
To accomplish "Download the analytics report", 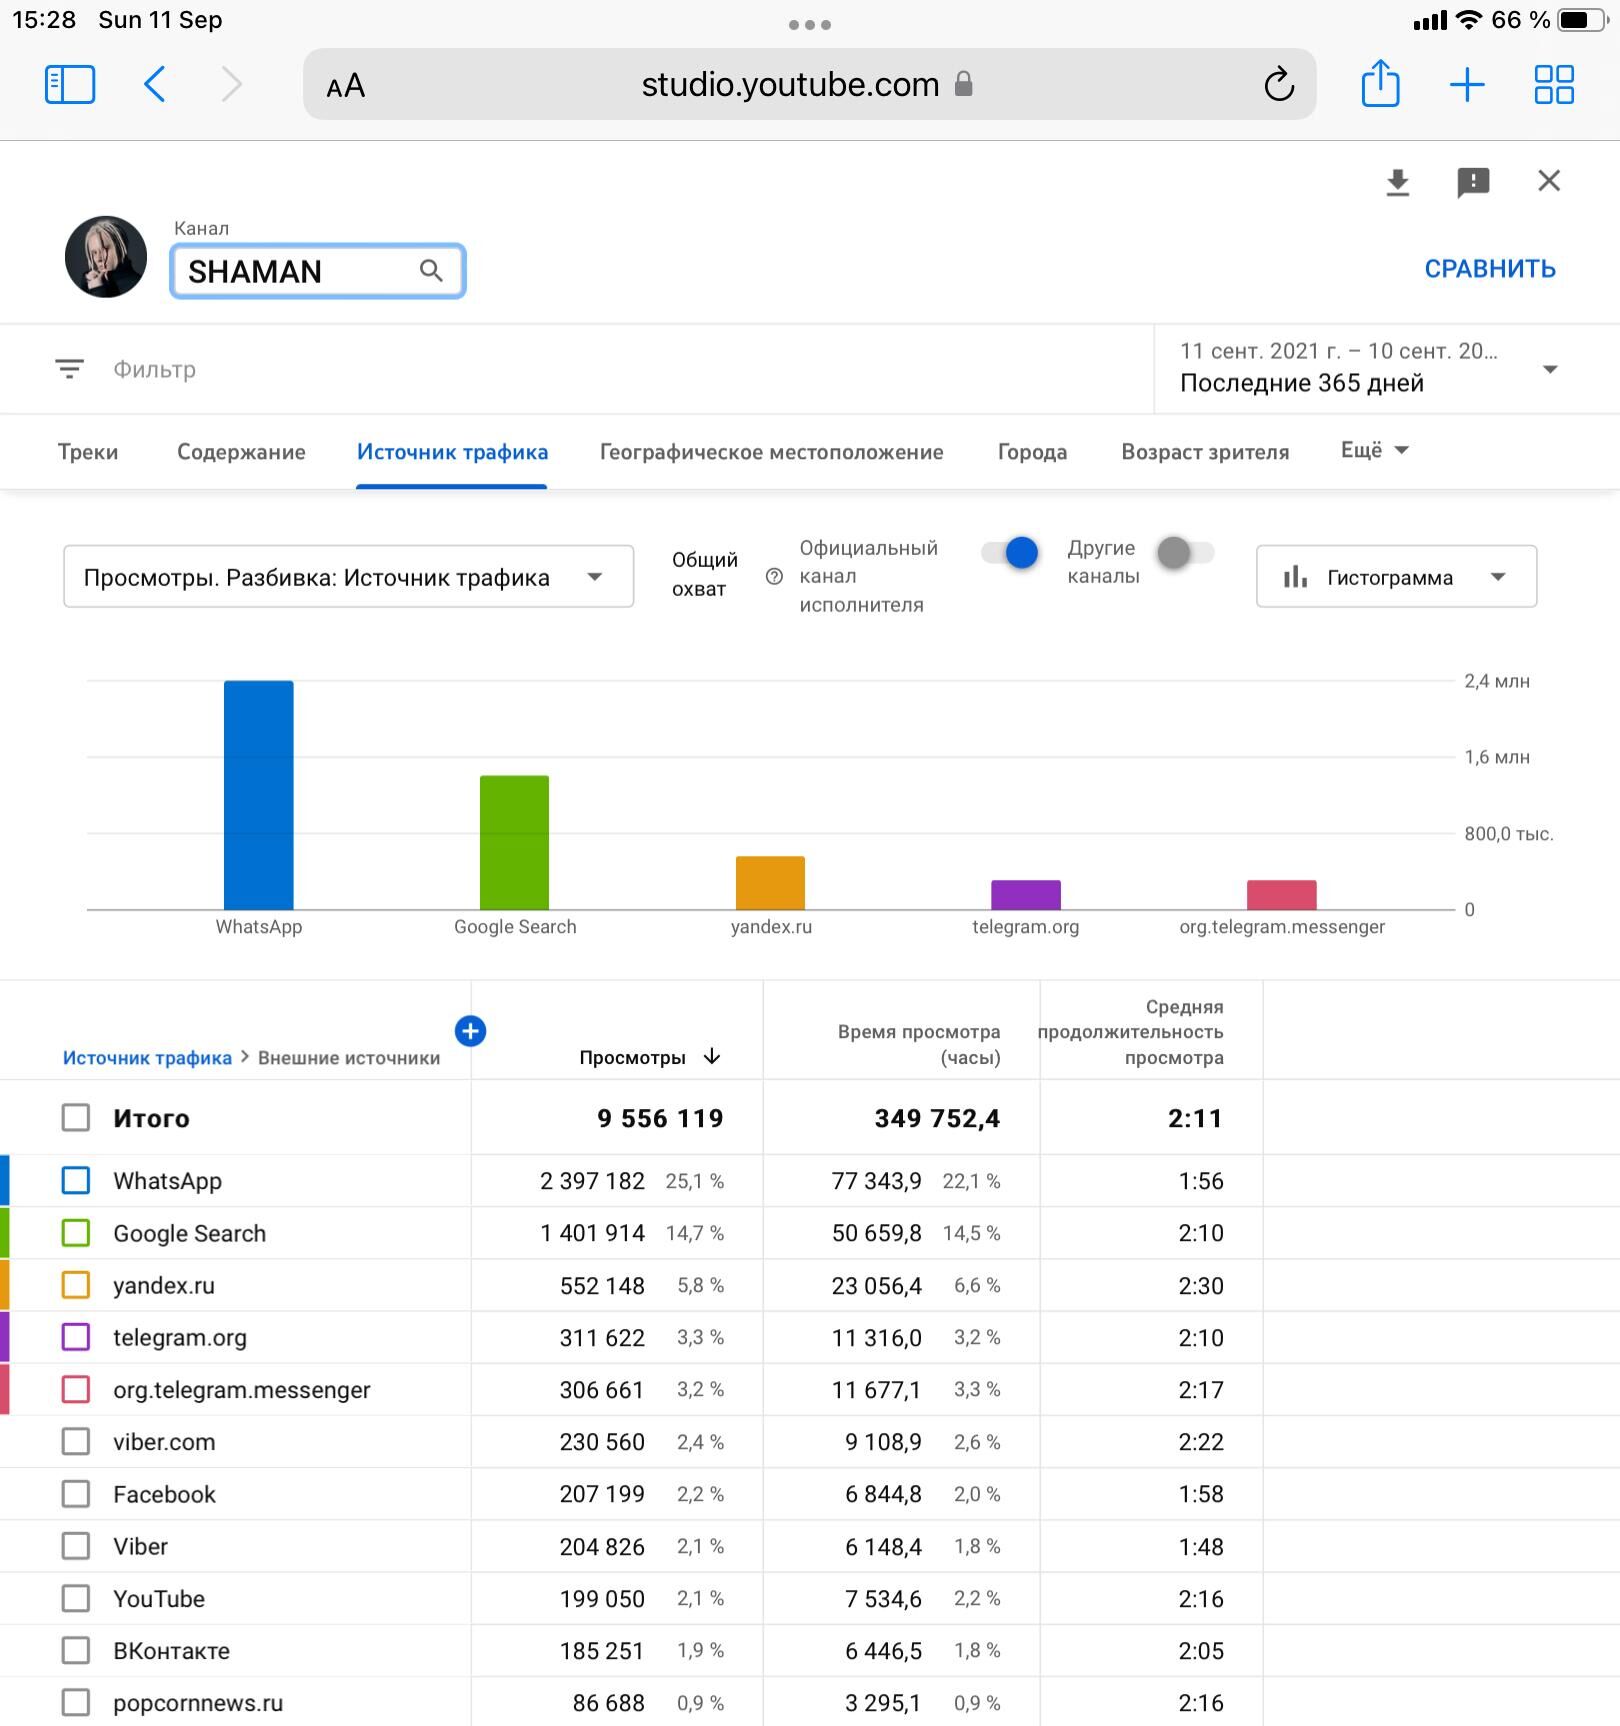I will (1397, 182).
